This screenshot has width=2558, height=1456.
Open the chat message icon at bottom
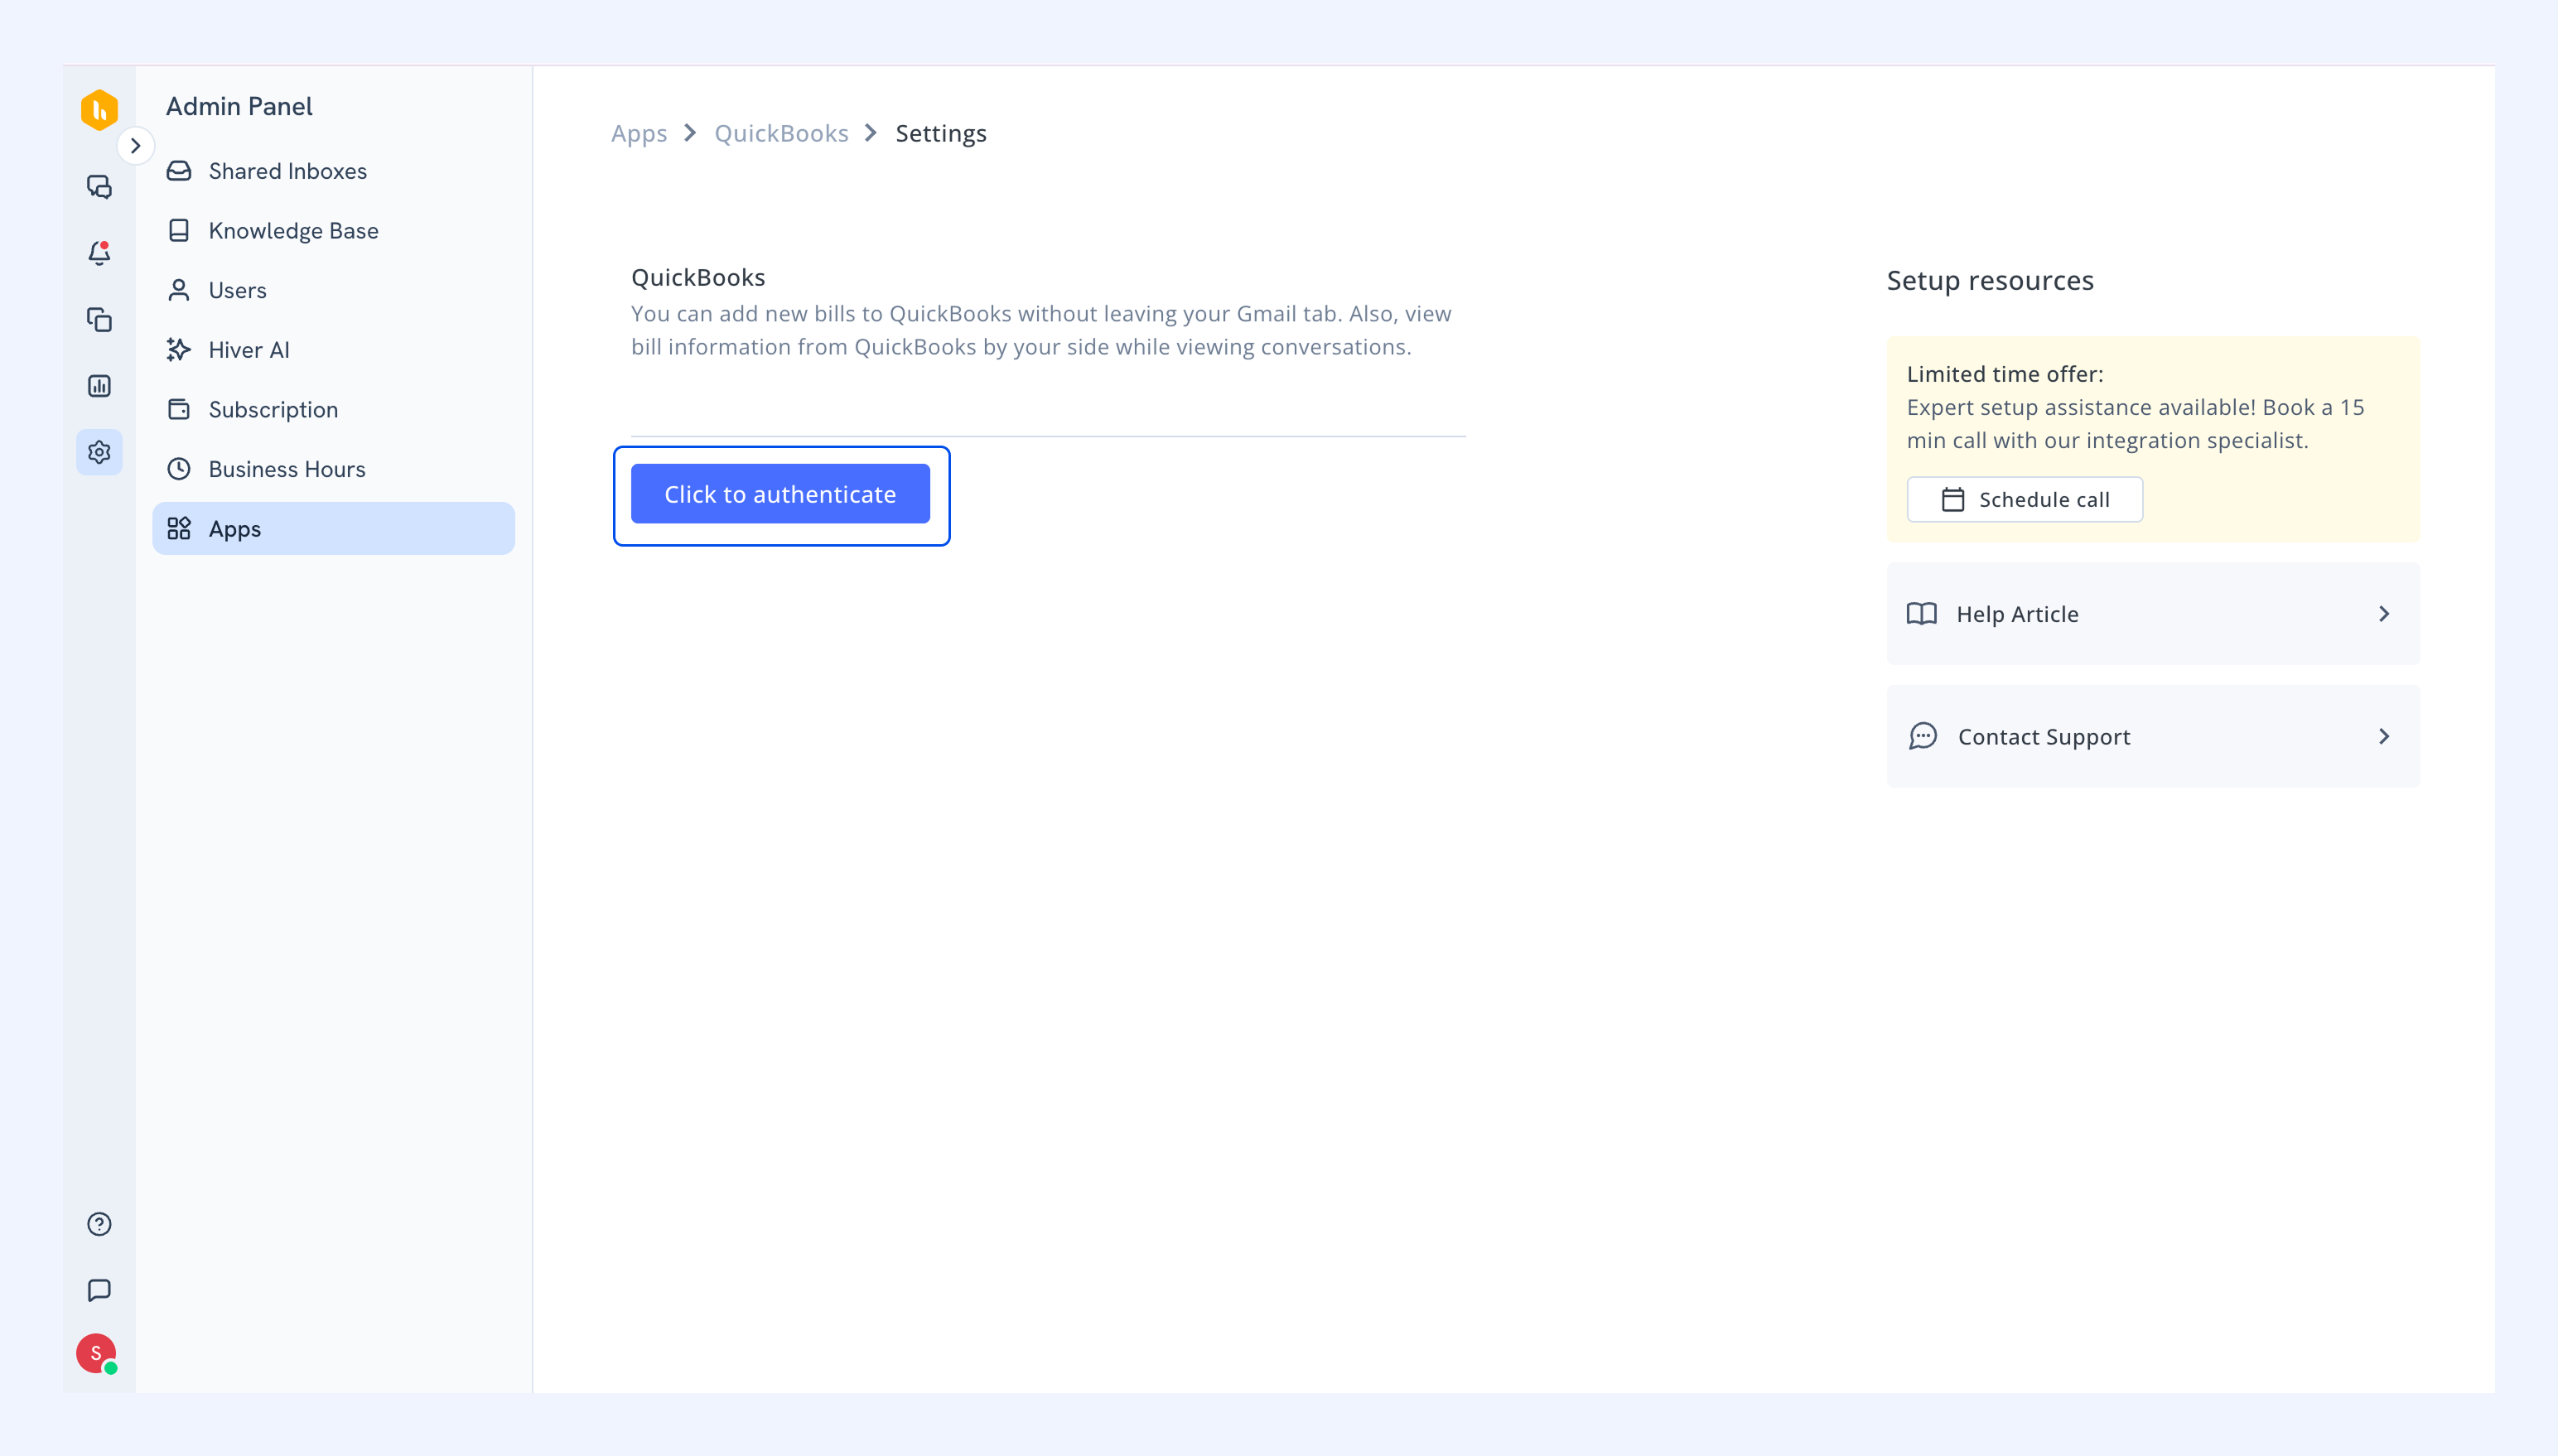coord(99,1290)
